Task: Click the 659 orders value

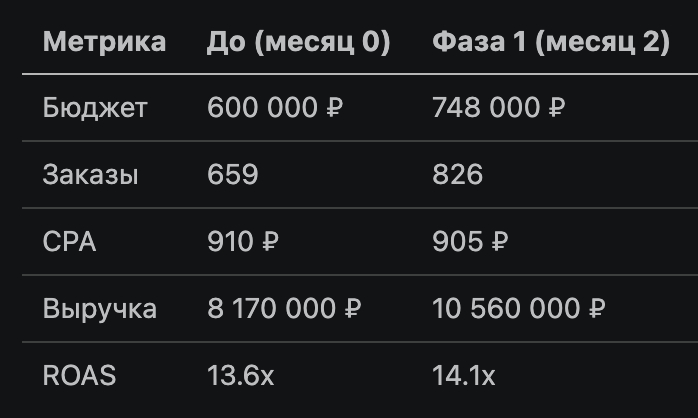Action: coord(232,175)
